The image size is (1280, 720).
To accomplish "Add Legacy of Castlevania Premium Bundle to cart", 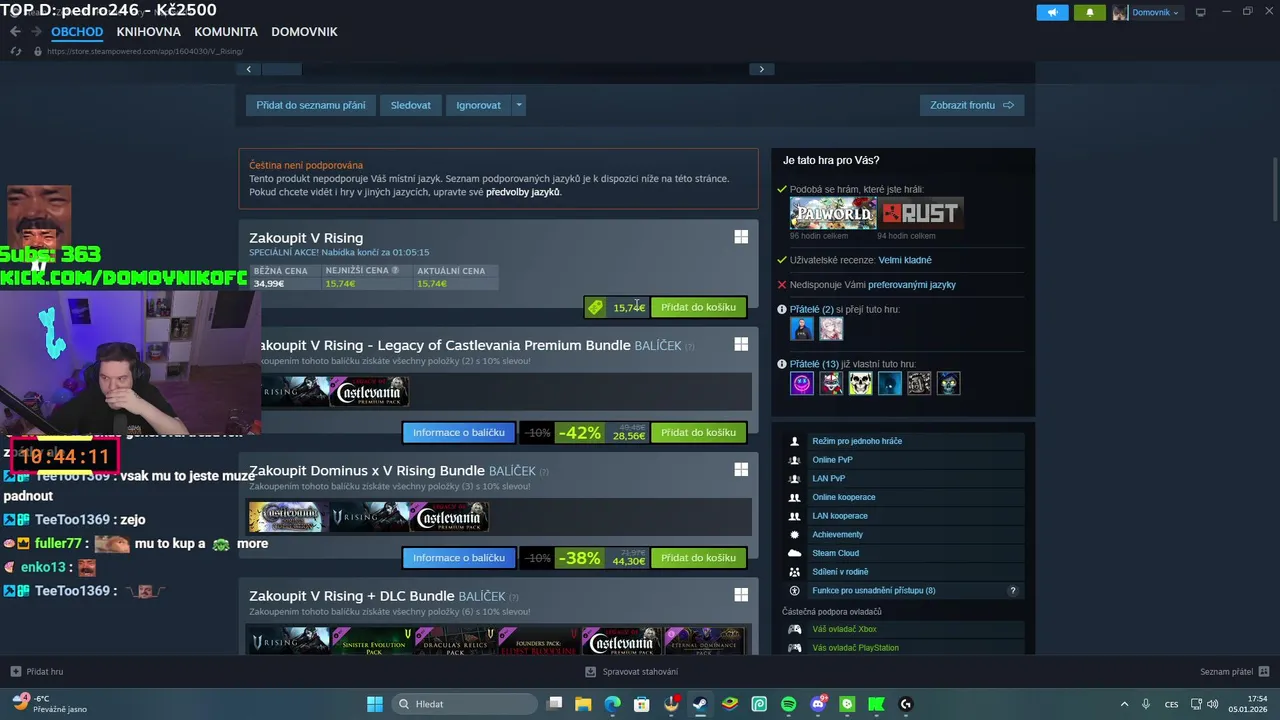I will (698, 433).
